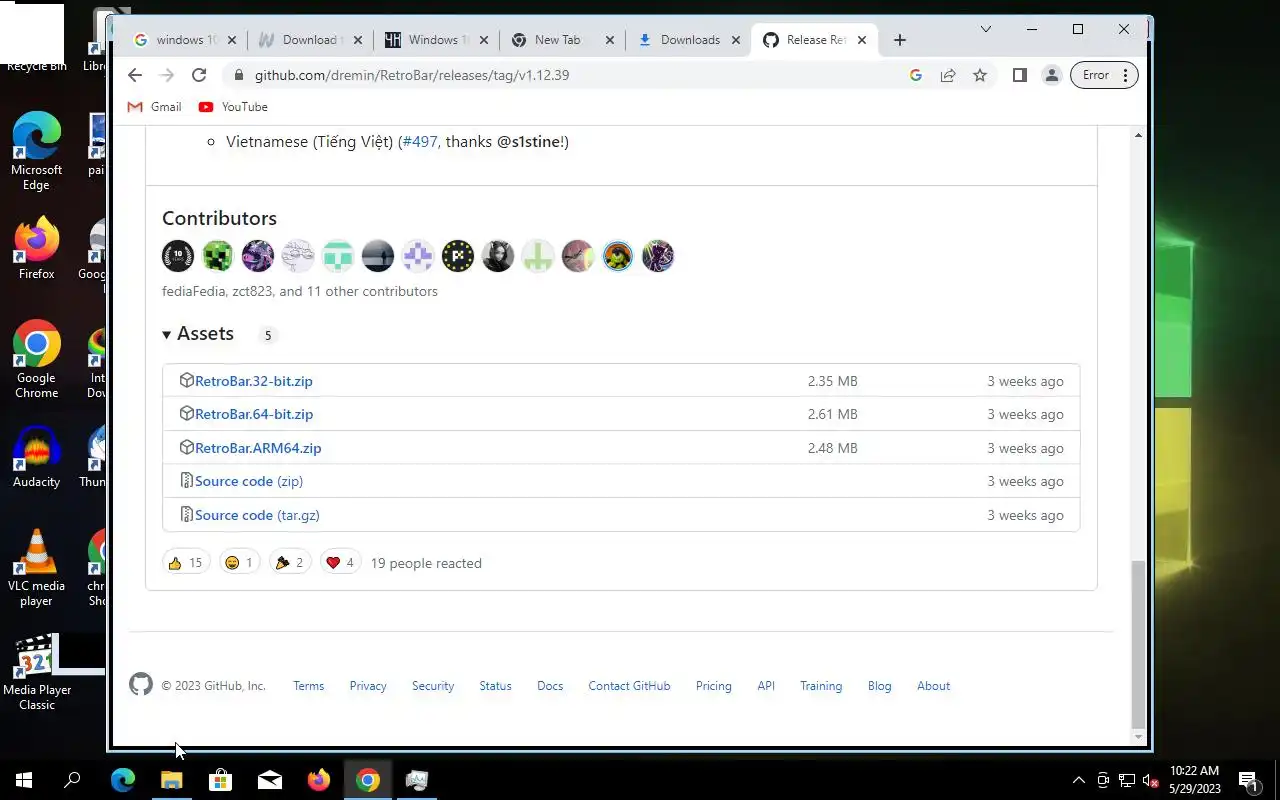Click scrollbar up arrow on page
1280x800 pixels.
coord(1138,134)
